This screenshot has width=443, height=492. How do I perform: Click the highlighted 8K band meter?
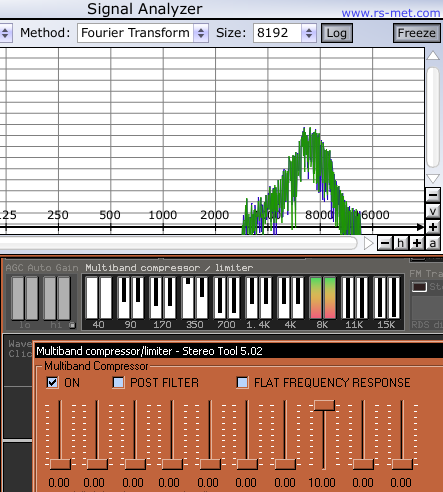pos(323,298)
